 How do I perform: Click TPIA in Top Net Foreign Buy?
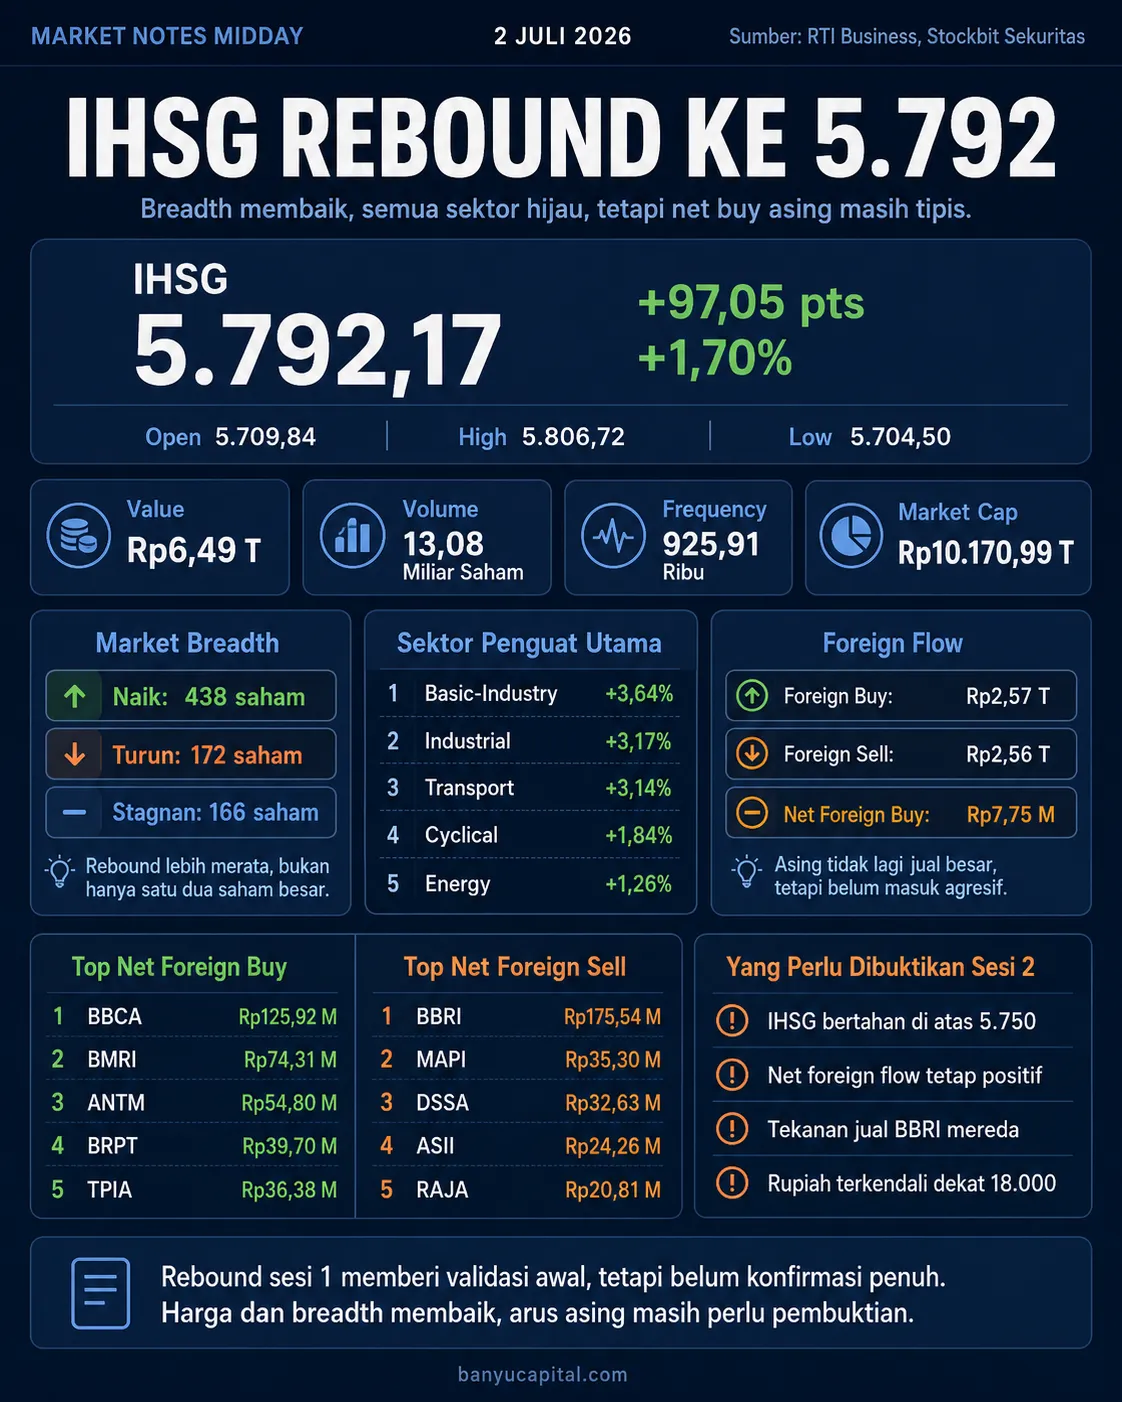pos(110,1189)
